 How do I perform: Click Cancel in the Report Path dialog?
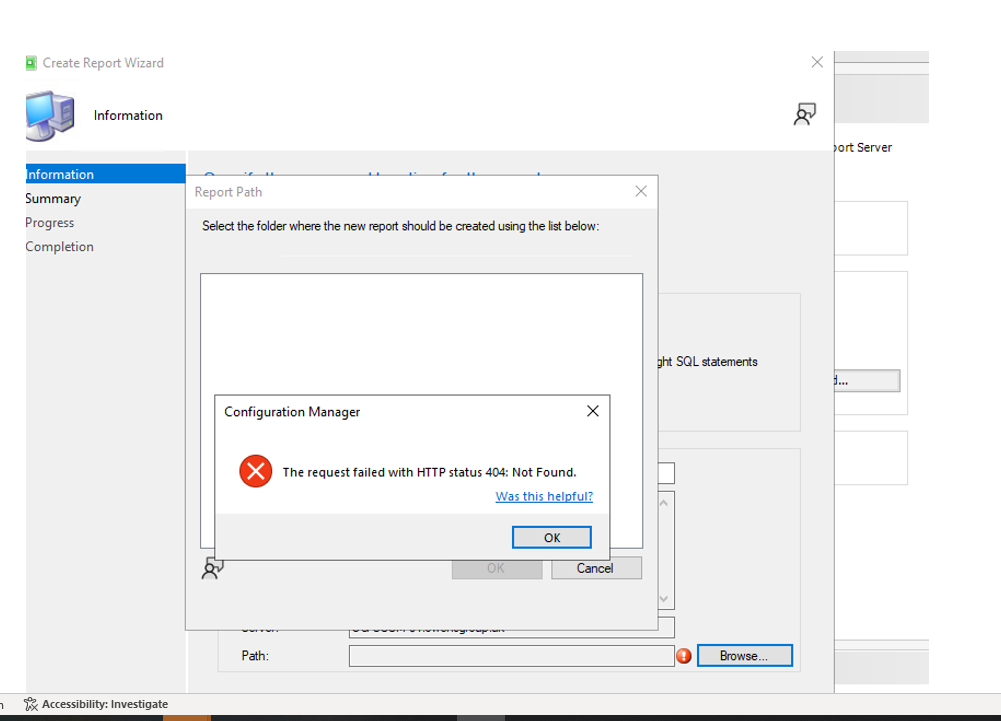coord(596,568)
